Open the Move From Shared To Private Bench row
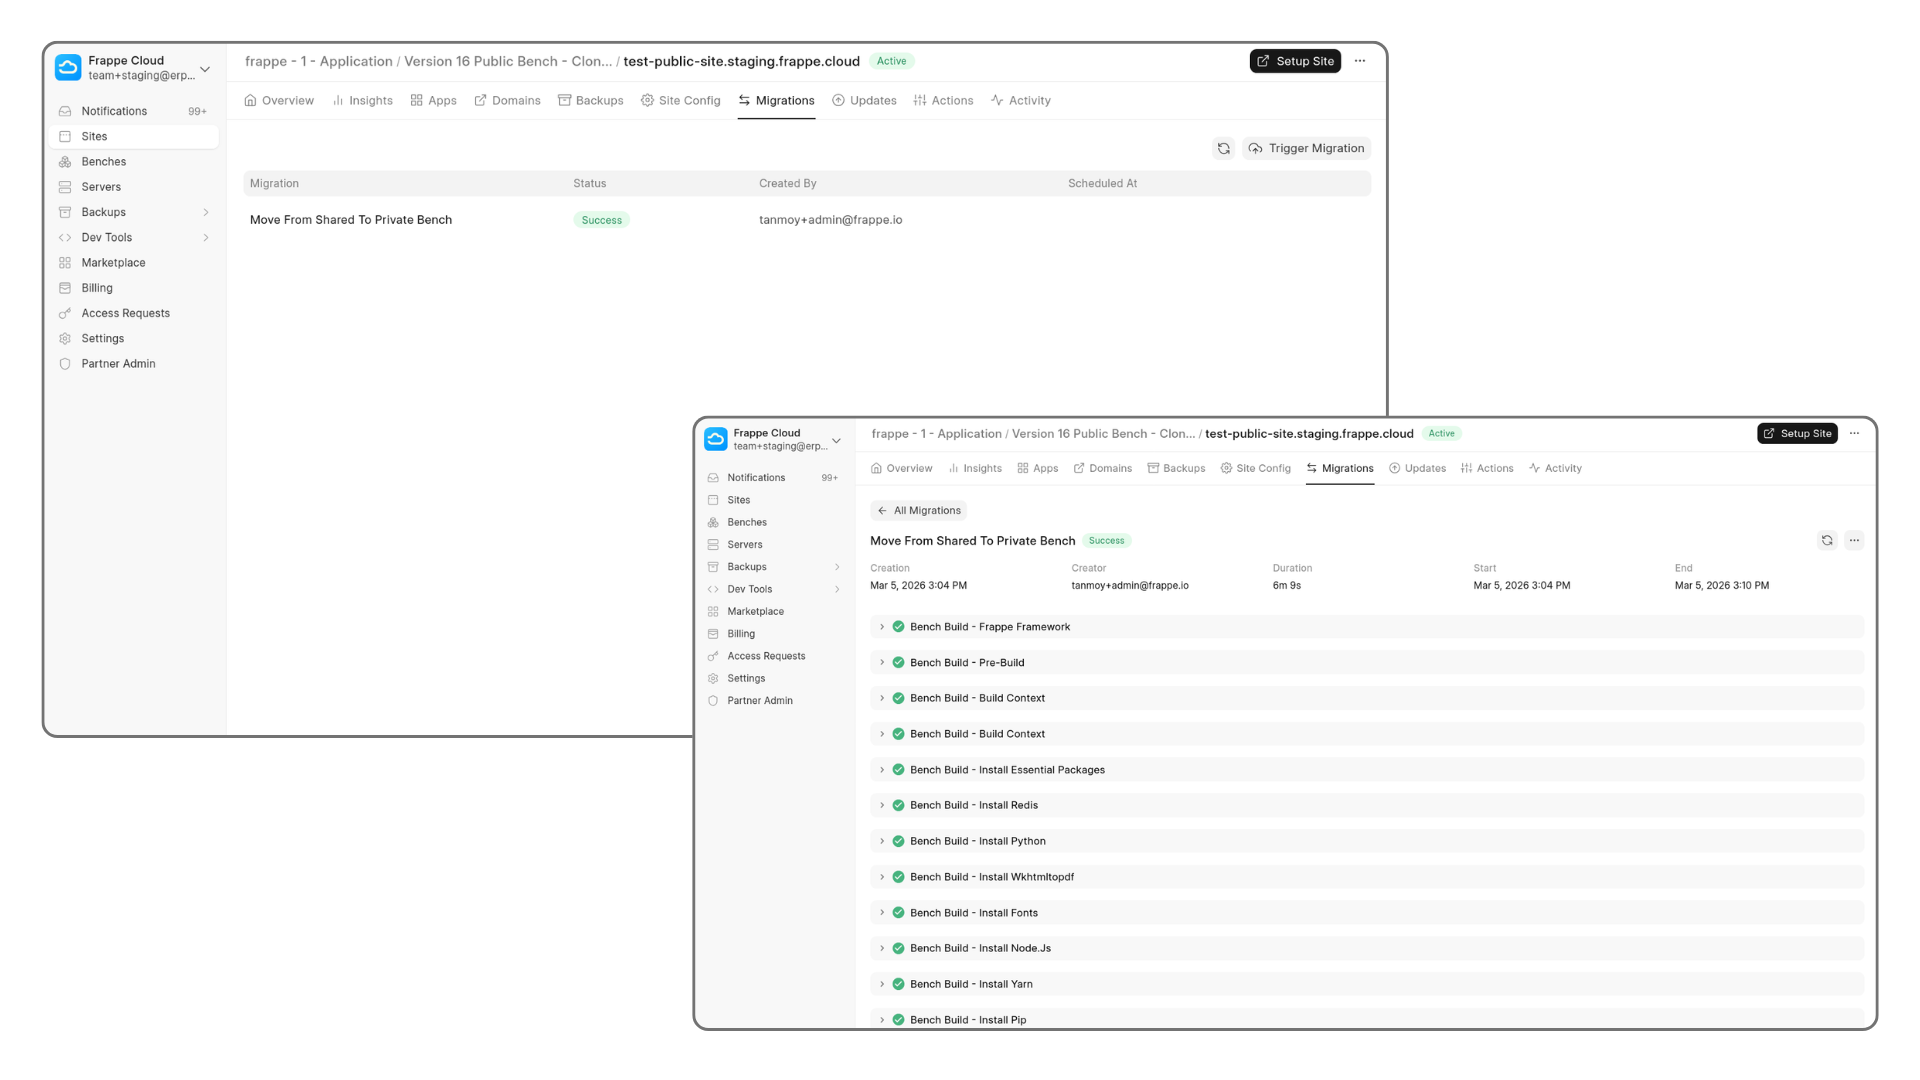Viewport: 1920px width, 1080px height. [x=351, y=220]
